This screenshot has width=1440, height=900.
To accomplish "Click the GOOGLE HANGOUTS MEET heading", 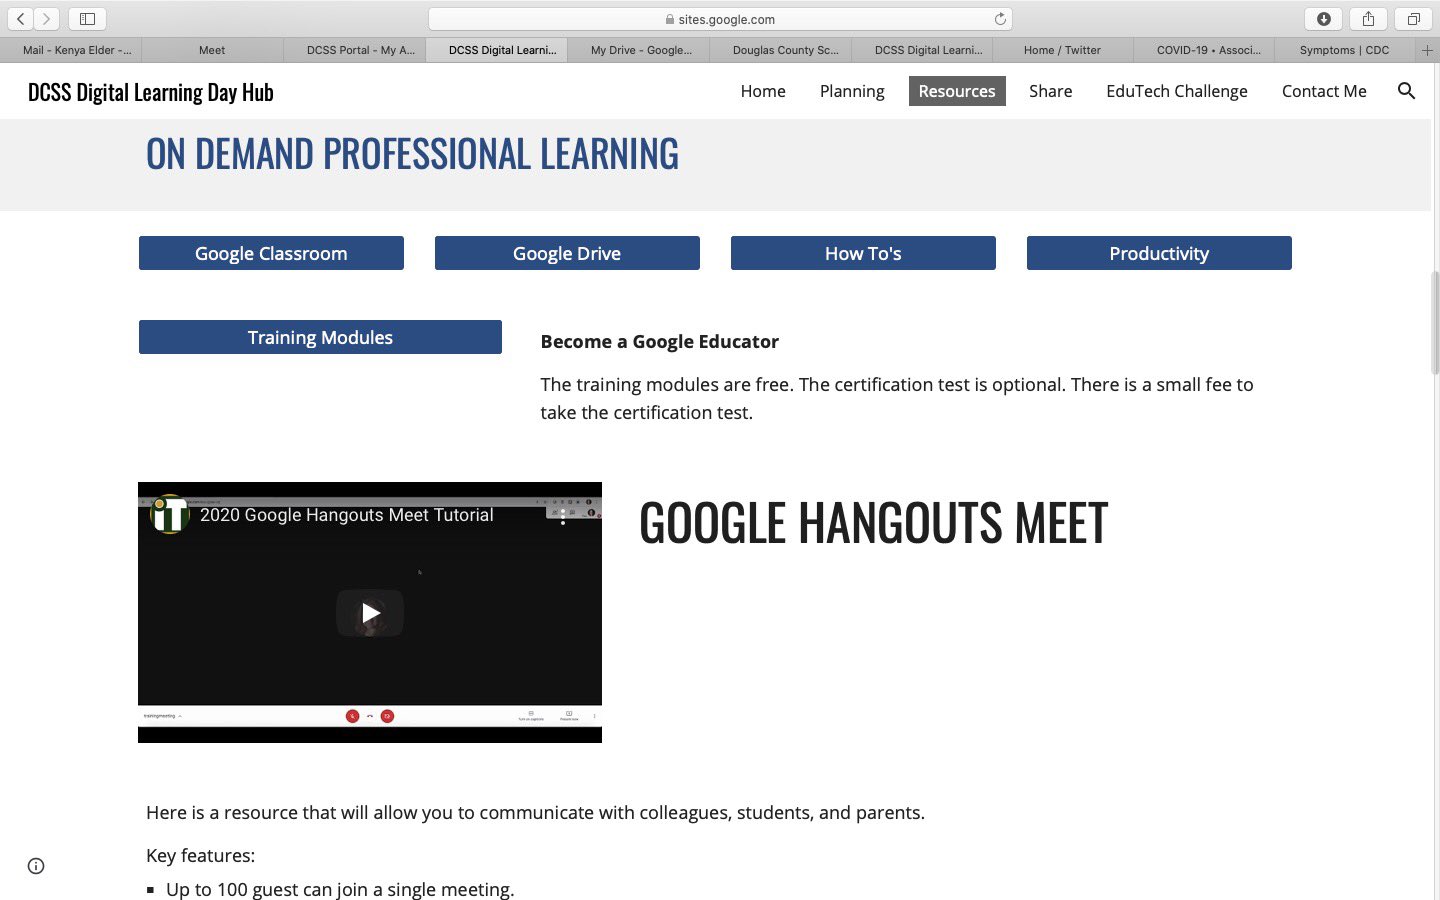I will pyautogui.click(x=873, y=523).
